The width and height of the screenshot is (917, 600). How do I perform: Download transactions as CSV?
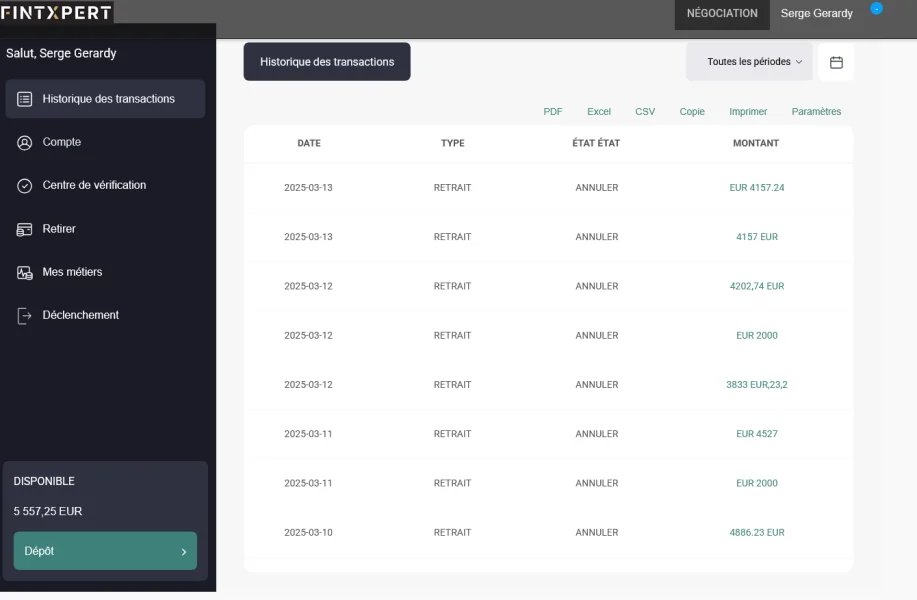(x=645, y=112)
